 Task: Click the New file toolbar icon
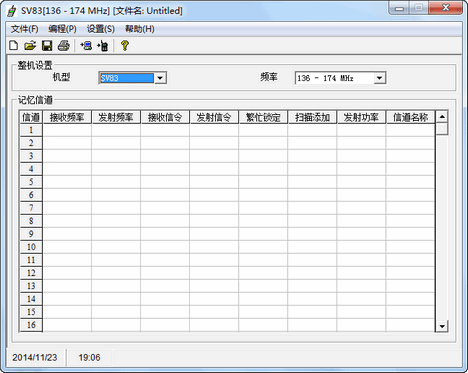point(14,45)
